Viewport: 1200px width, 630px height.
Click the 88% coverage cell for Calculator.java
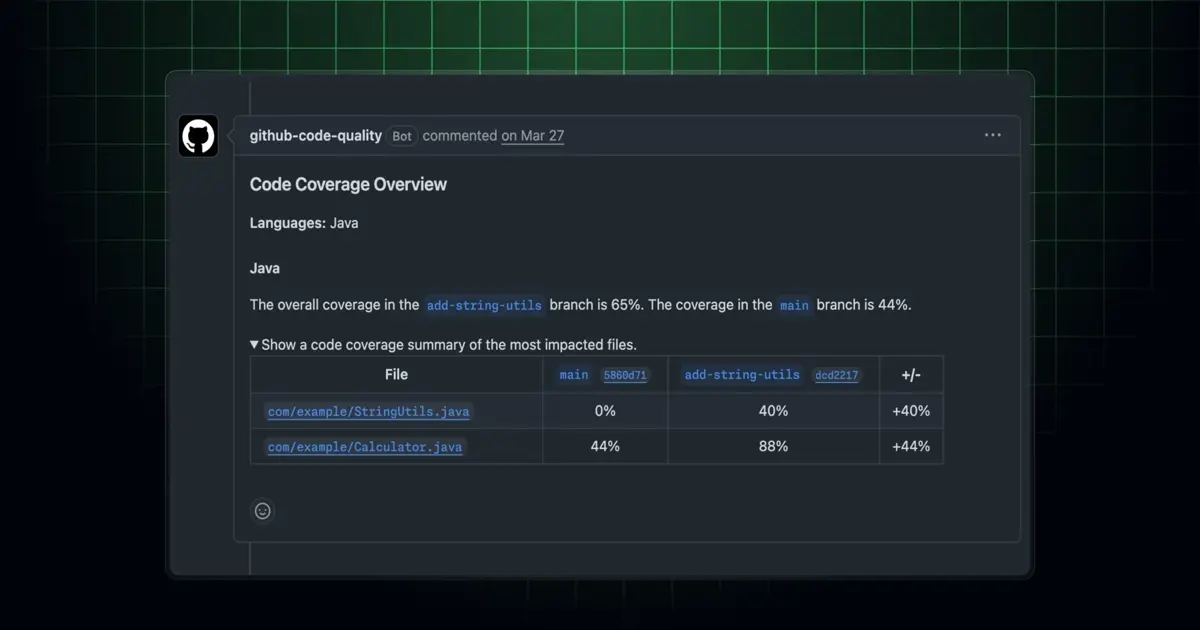click(x=773, y=446)
